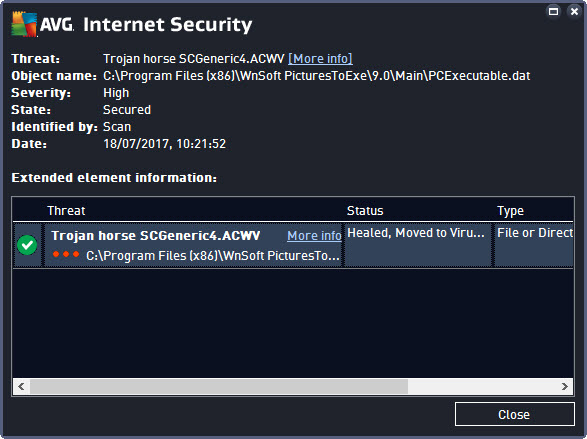Sort by the Threat column header
This screenshot has height=439, width=587.
(x=66, y=211)
